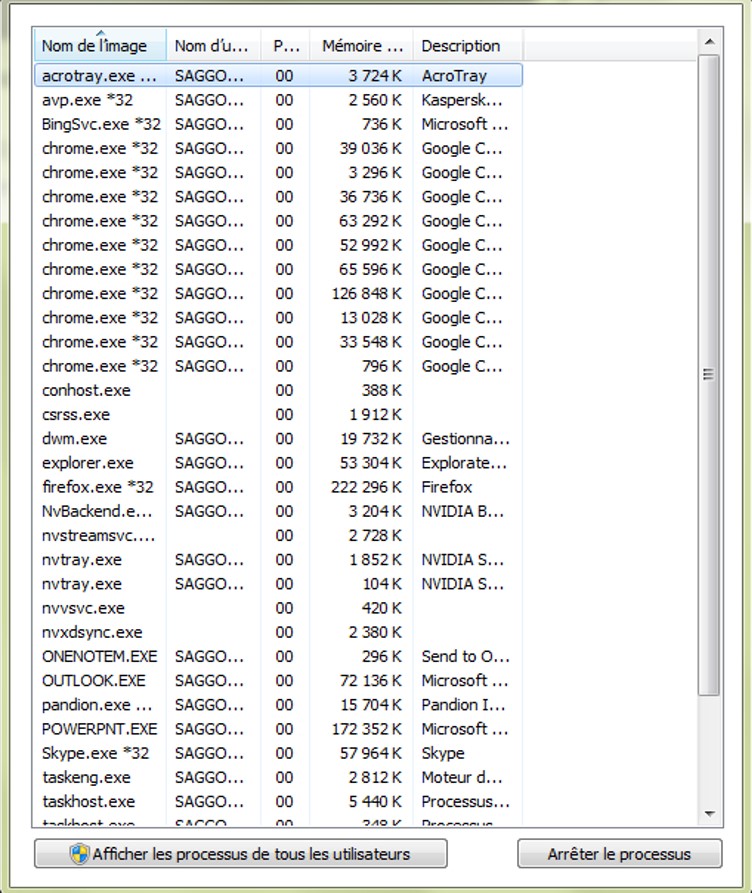This screenshot has height=893, width=752.
Task: Select the explorer.exe process
Action: pyautogui.click(x=279, y=463)
